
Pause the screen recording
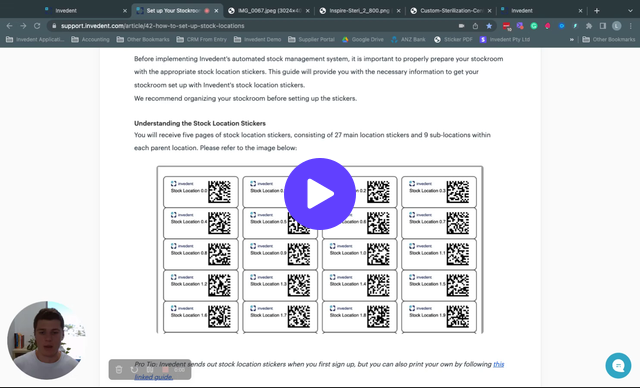[x=150, y=370]
